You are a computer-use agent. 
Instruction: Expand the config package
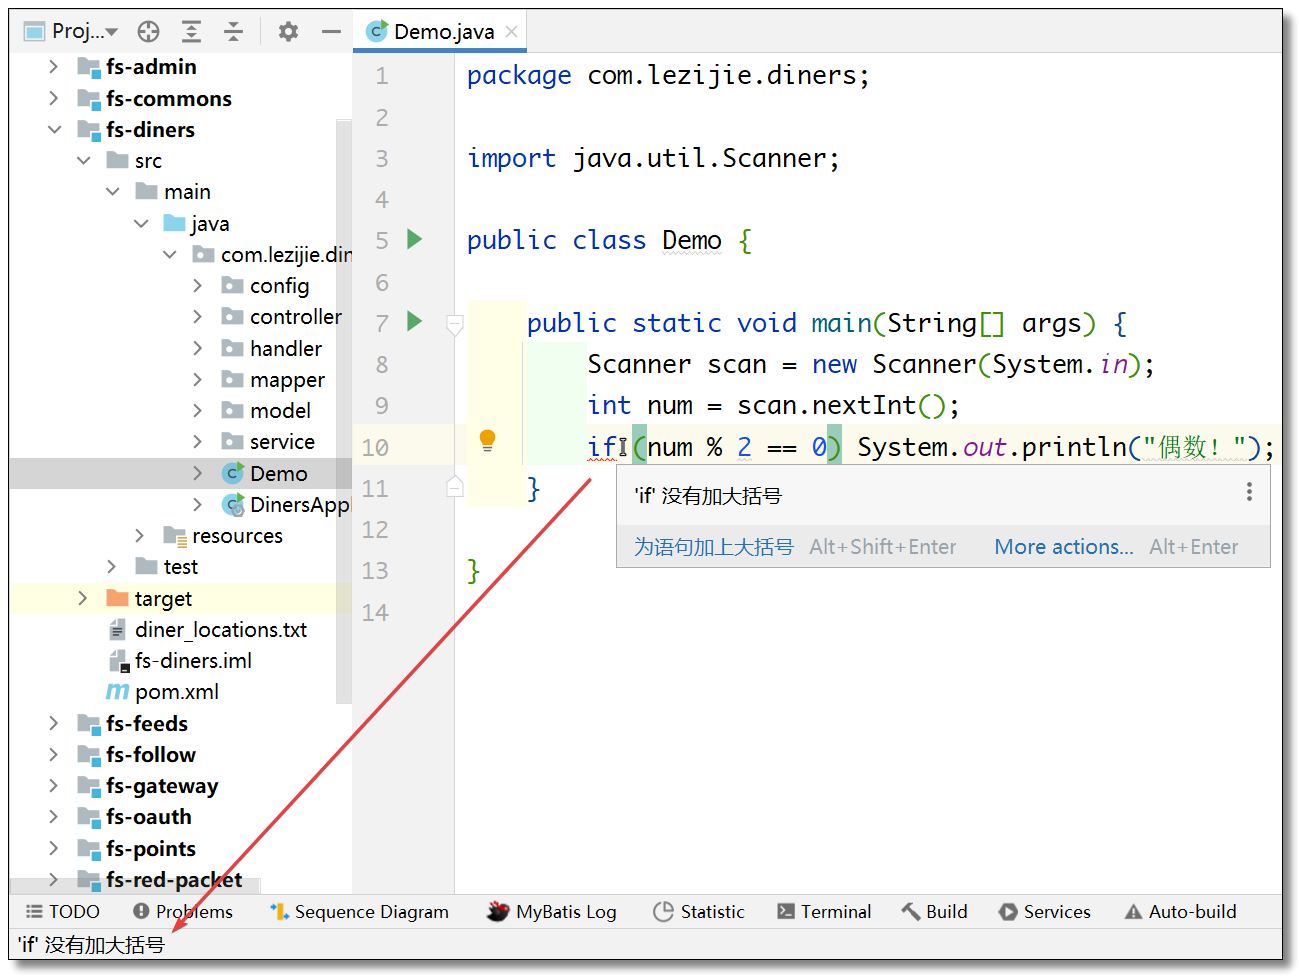tap(198, 285)
